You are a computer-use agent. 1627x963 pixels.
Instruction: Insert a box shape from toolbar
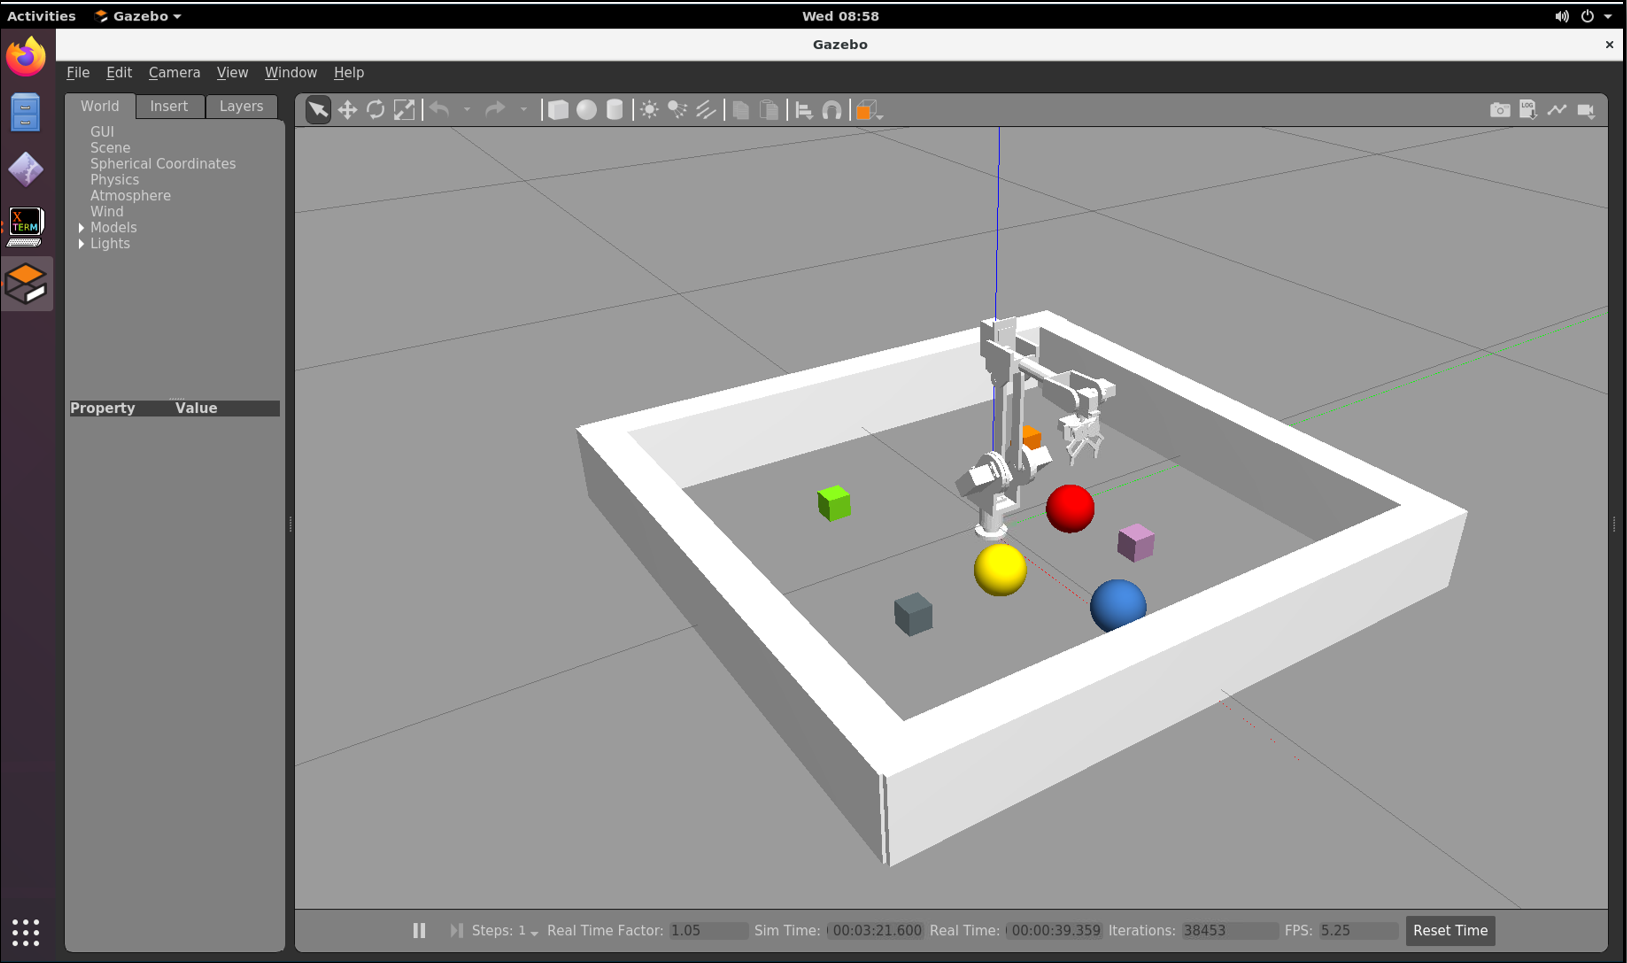[x=558, y=110]
